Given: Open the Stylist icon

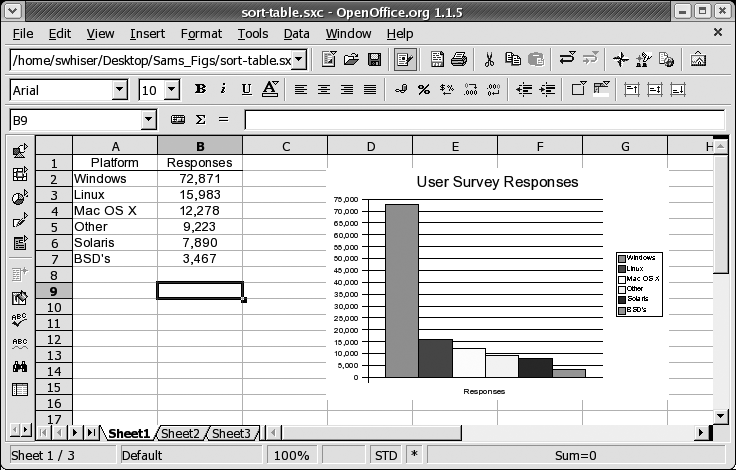Looking at the screenshot, I should pos(644,60).
